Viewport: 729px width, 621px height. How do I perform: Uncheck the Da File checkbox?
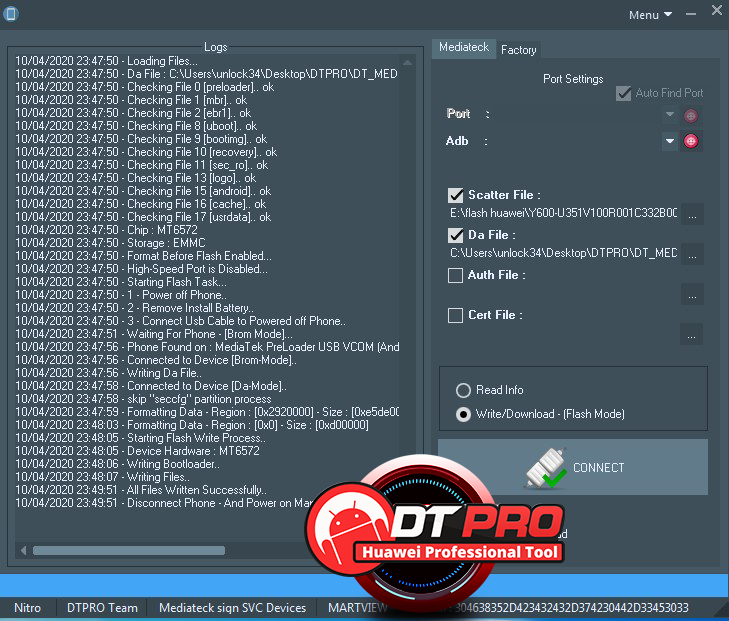[456, 236]
